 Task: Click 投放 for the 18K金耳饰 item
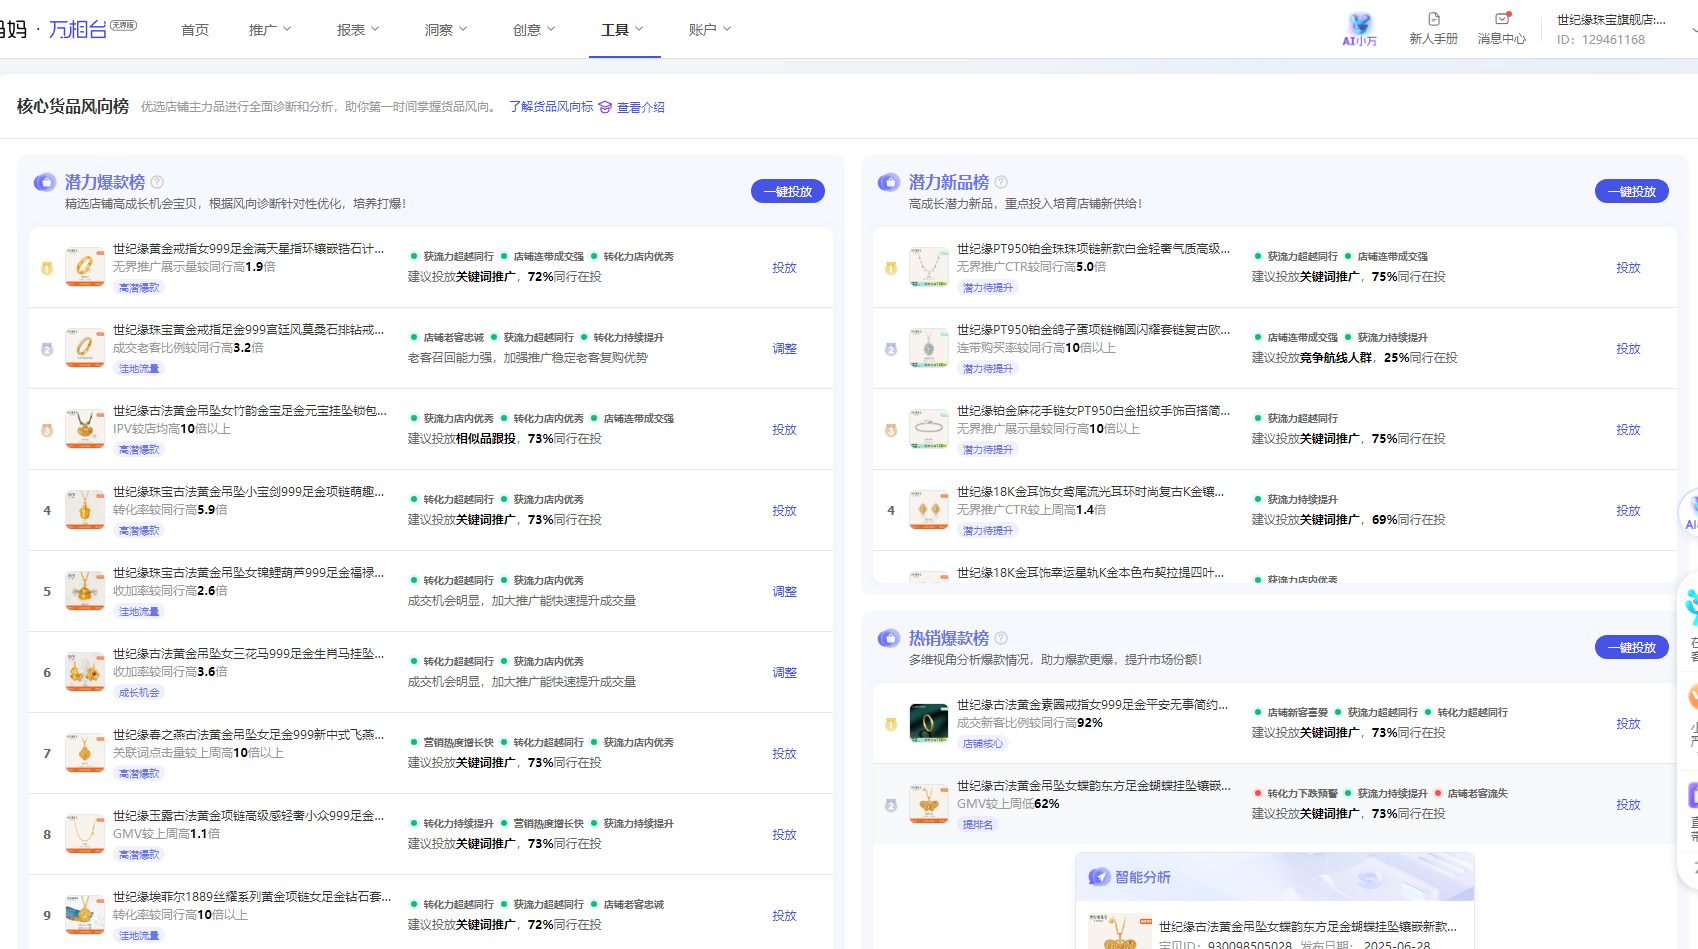[1628, 511]
